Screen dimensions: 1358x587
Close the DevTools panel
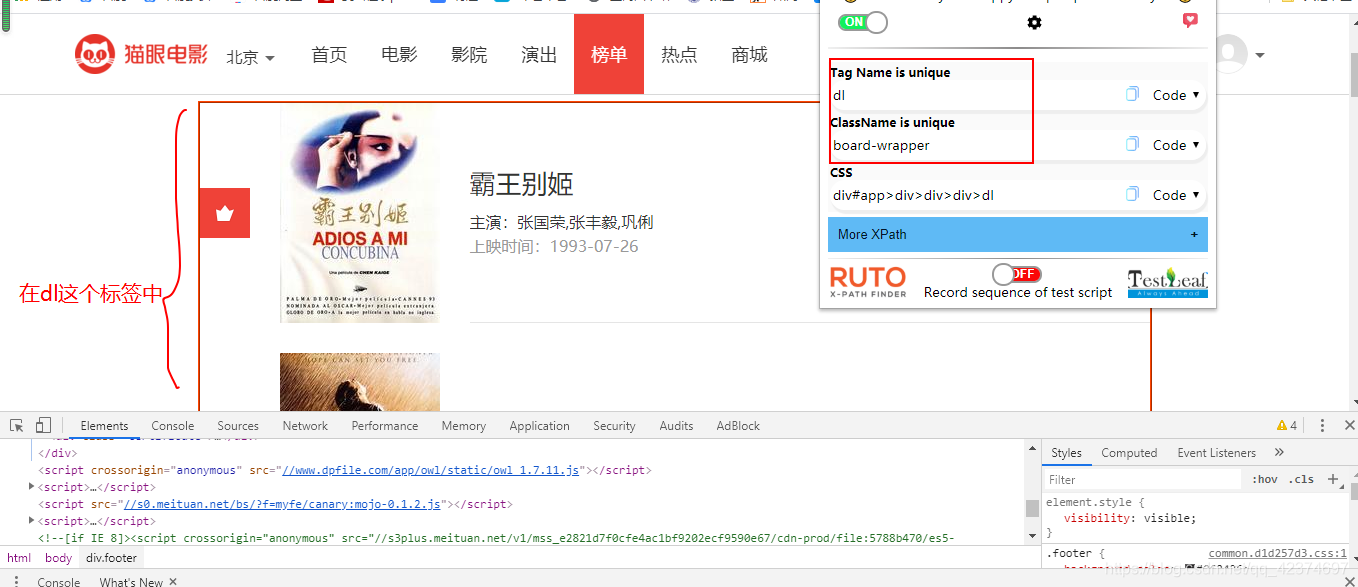pyautogui.click(x=1348, y=425)
